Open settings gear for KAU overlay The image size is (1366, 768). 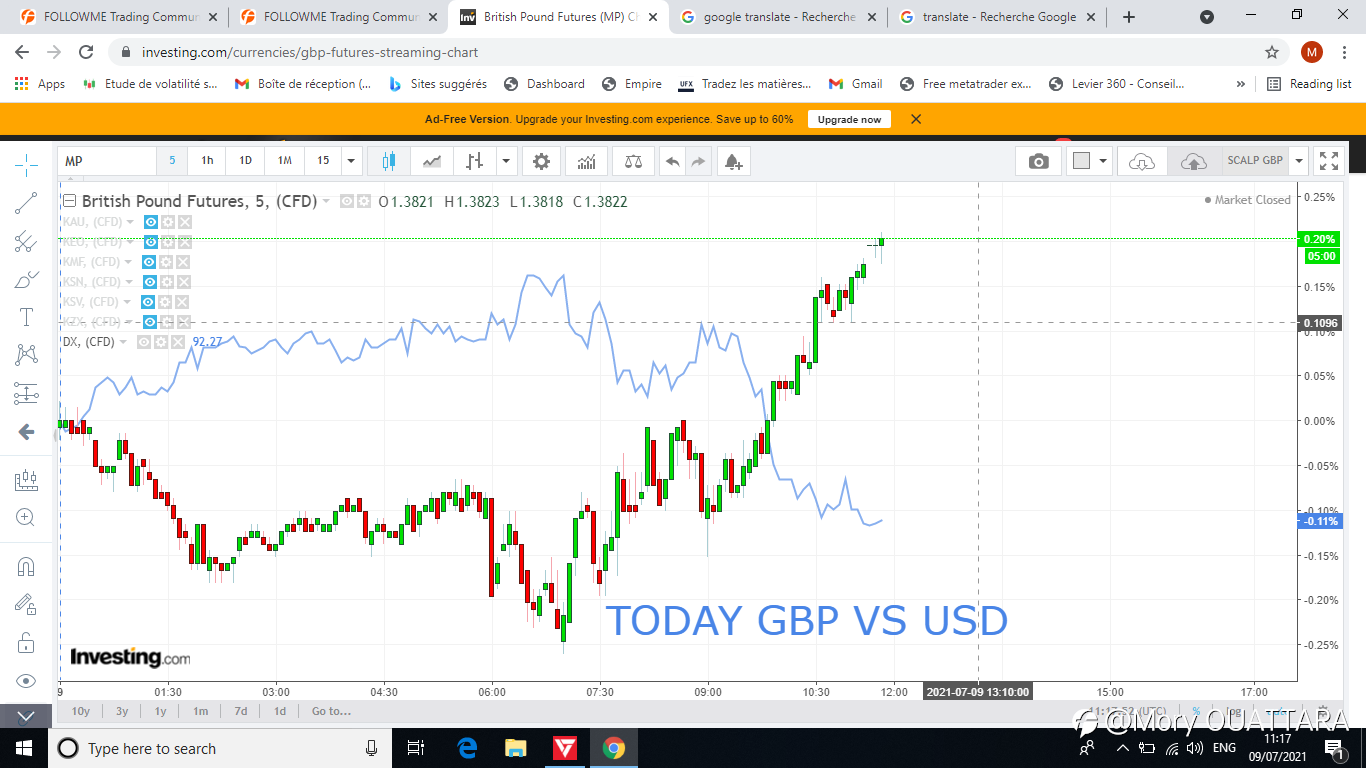click(168, 222)
